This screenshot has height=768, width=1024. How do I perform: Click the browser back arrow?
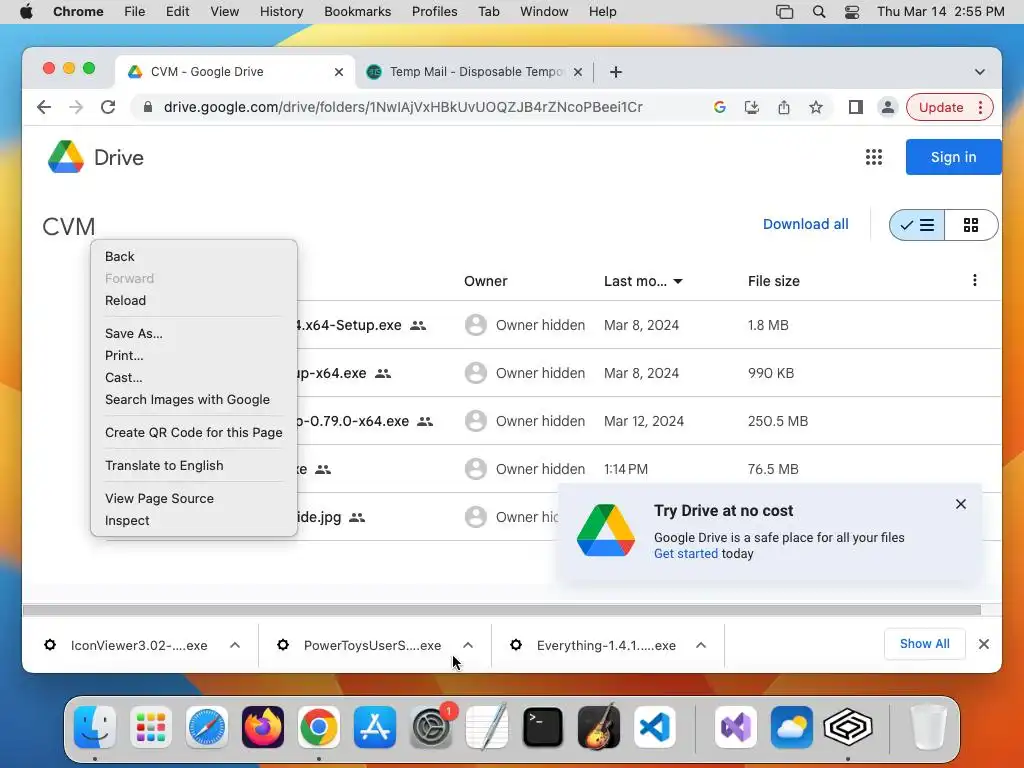pos(44,107)
